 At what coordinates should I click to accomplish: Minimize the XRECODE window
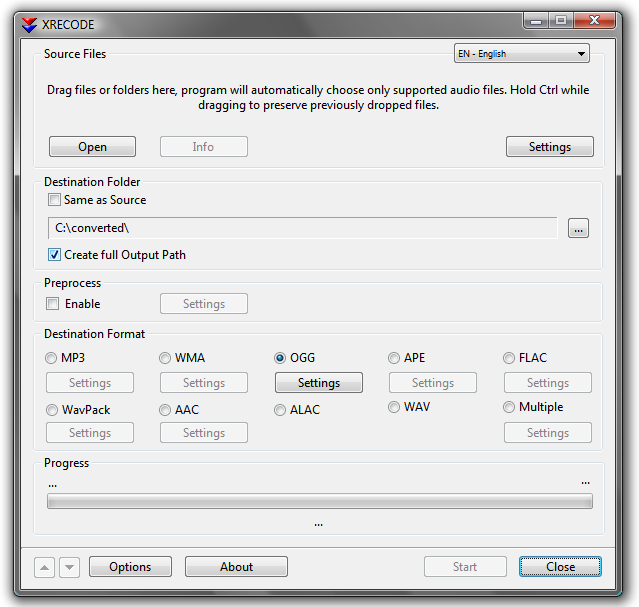[536, 20]
